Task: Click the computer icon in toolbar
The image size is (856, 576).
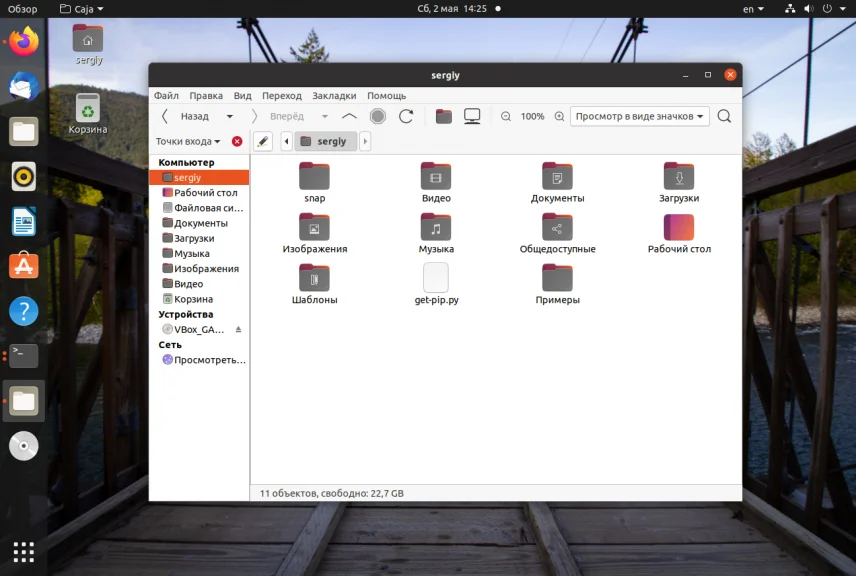Action: coord(472,116)
